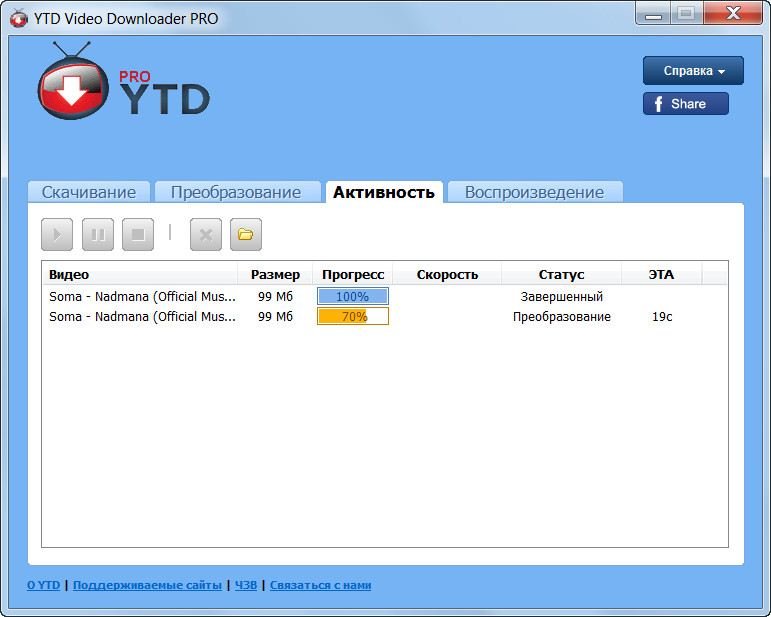Switch to the Скачивание tab
771x617 pixels.
(89, 192)
